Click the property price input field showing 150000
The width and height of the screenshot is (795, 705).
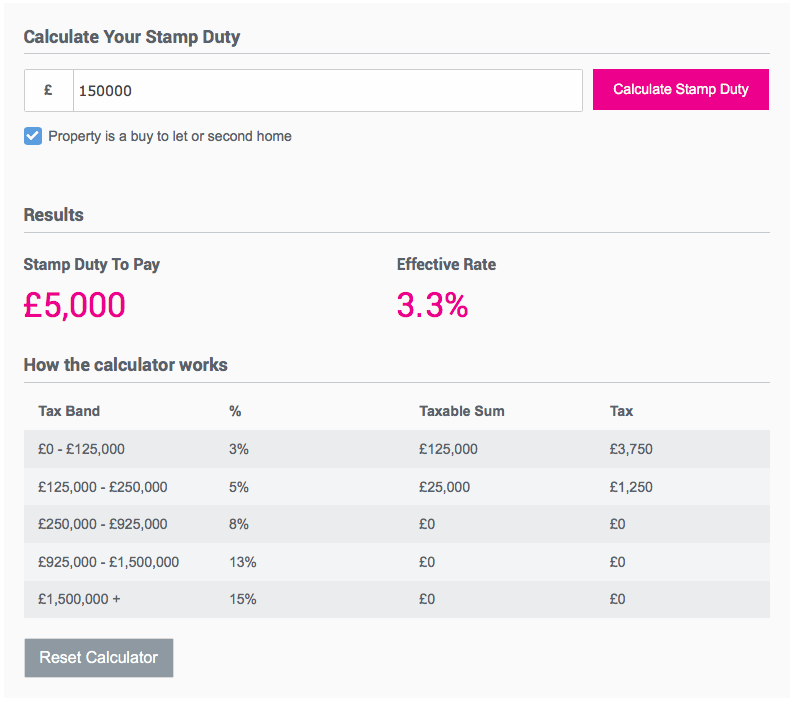328,91
